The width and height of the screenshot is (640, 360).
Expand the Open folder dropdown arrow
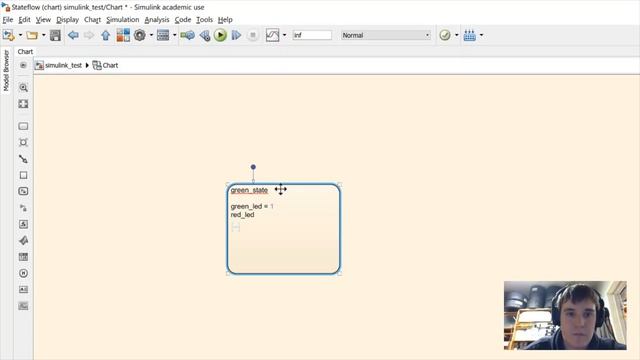coord(43,35)
